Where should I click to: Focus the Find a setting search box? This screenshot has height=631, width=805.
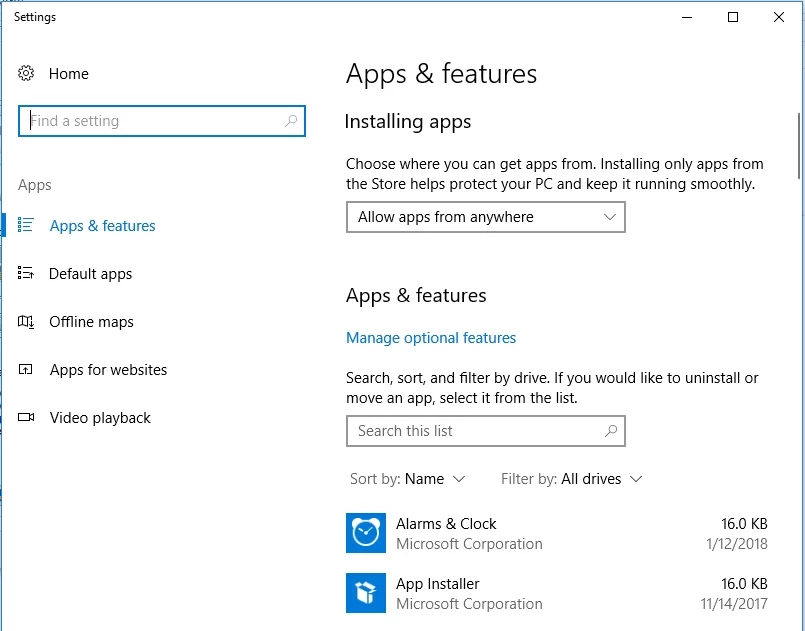click(150, 121)
